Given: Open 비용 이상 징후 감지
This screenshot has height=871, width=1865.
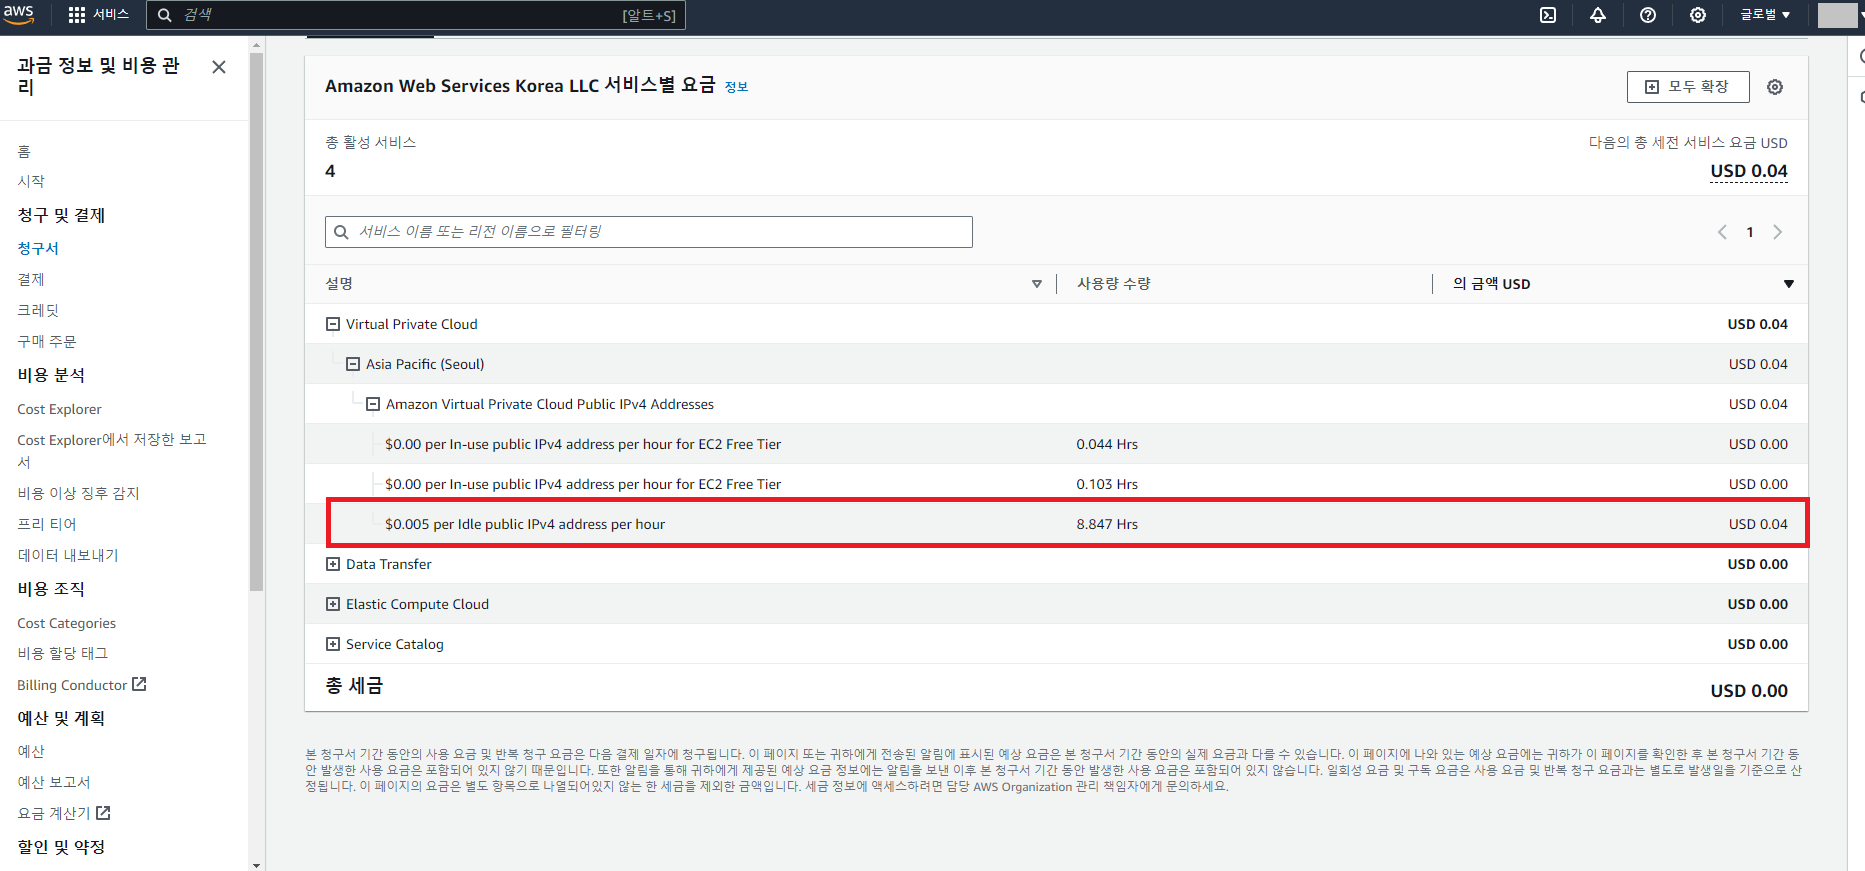Looking at the screenshot, I should 78,493.
